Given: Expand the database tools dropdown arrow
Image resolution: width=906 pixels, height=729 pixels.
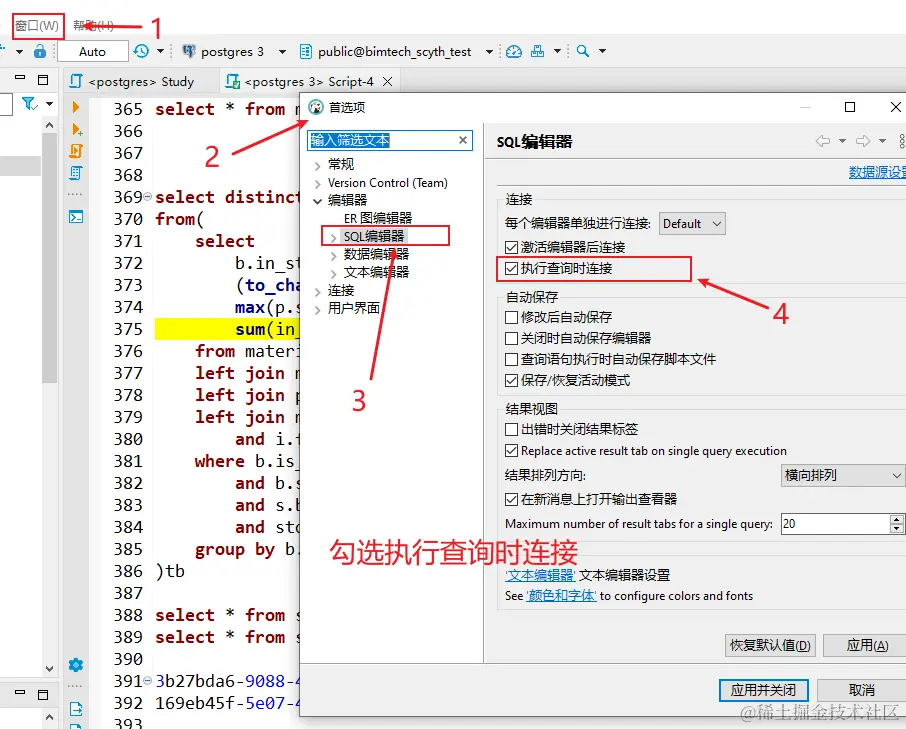Looking at the screenshot, I should [557, 51].
